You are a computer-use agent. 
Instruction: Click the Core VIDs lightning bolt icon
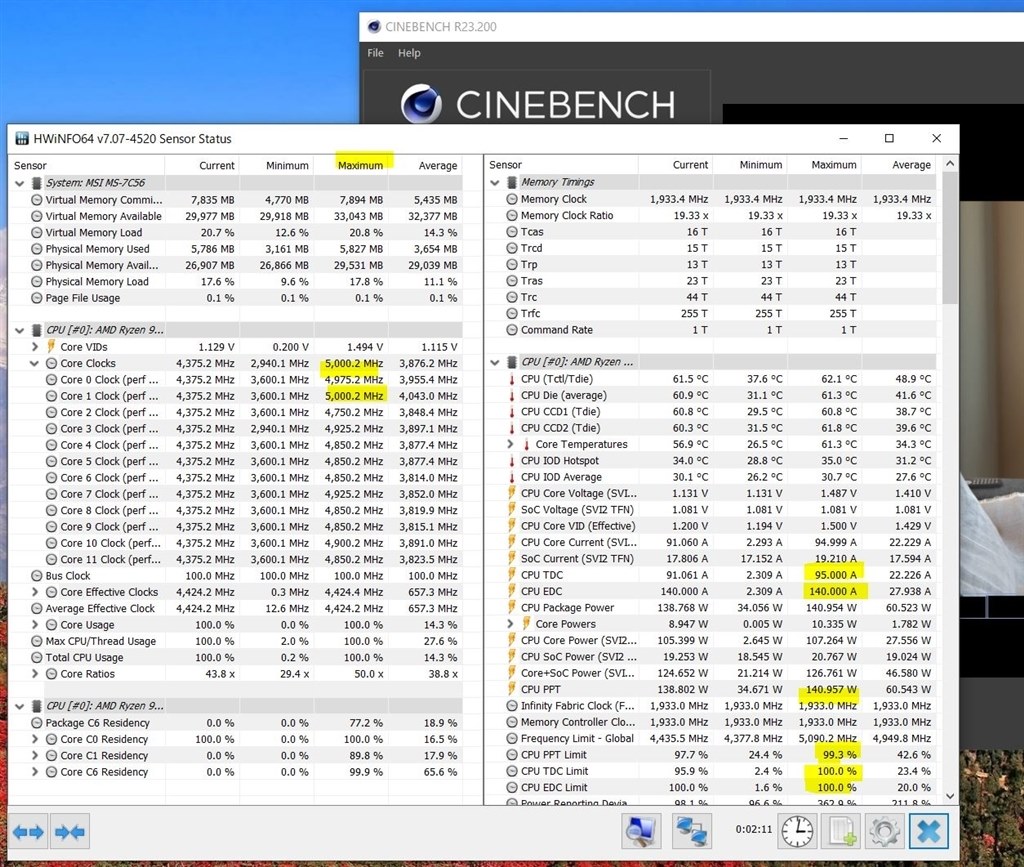(51, 346)
